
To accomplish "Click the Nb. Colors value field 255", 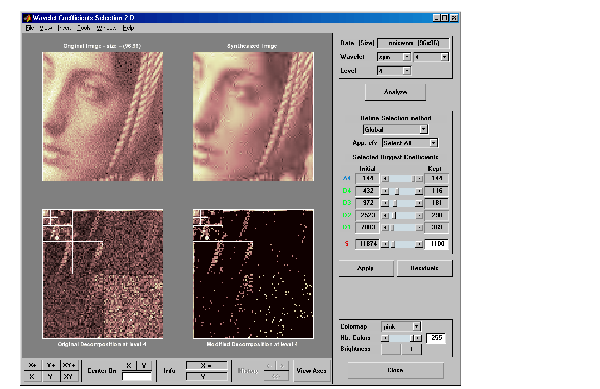I will 436,338.
